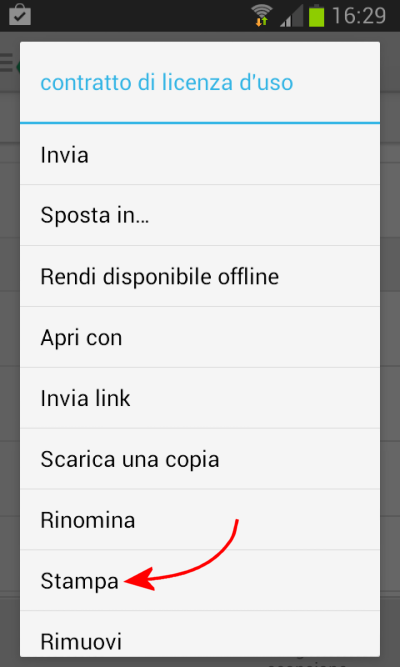Select Scarica una copia

coord(200,459)
